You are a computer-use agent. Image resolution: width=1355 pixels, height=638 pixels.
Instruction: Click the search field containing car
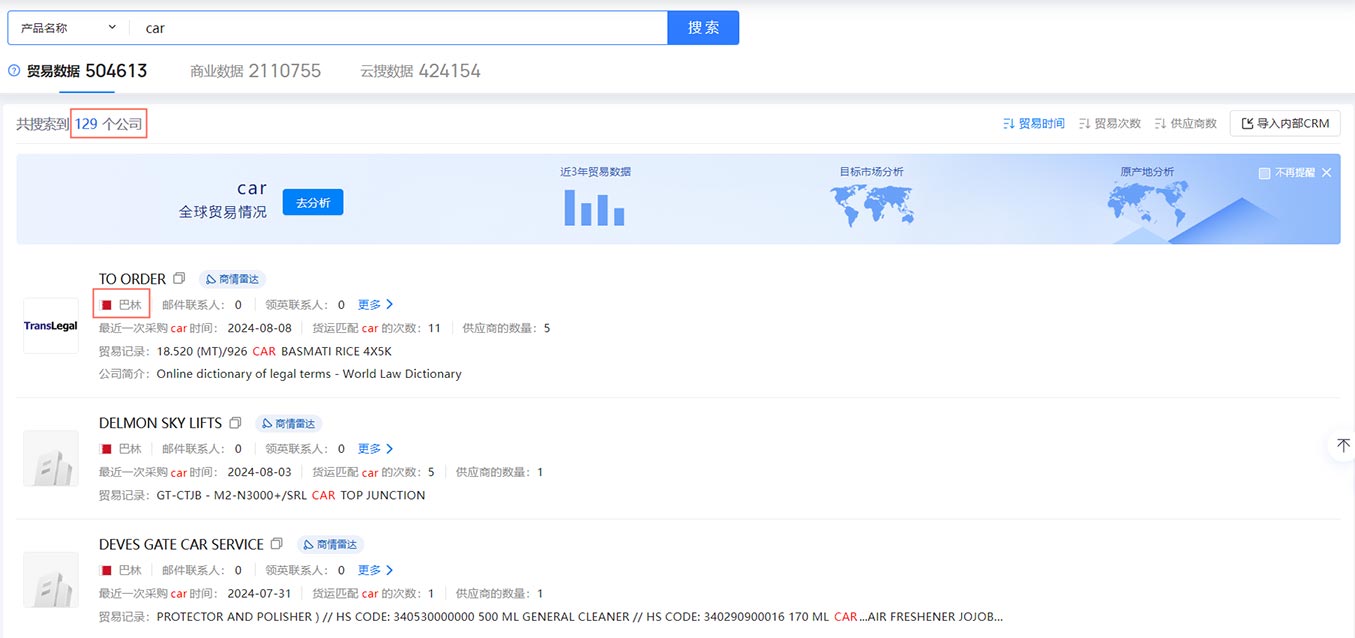[400, 28]
